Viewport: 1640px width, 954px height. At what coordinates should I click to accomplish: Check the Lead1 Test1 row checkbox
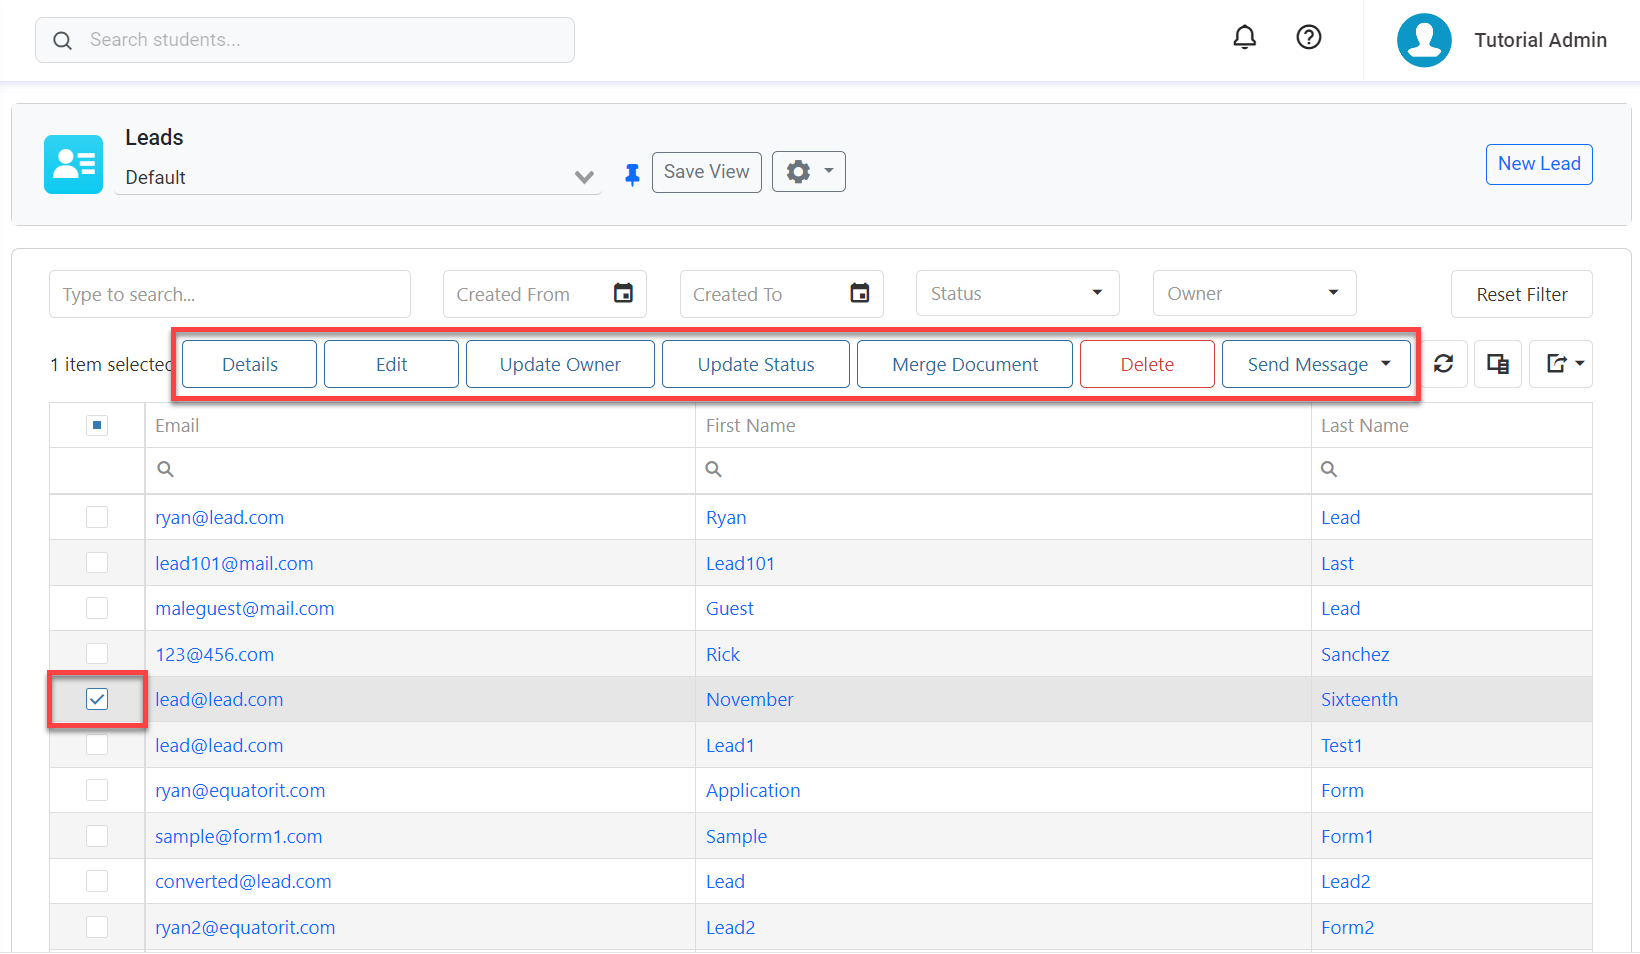(97, 745)
